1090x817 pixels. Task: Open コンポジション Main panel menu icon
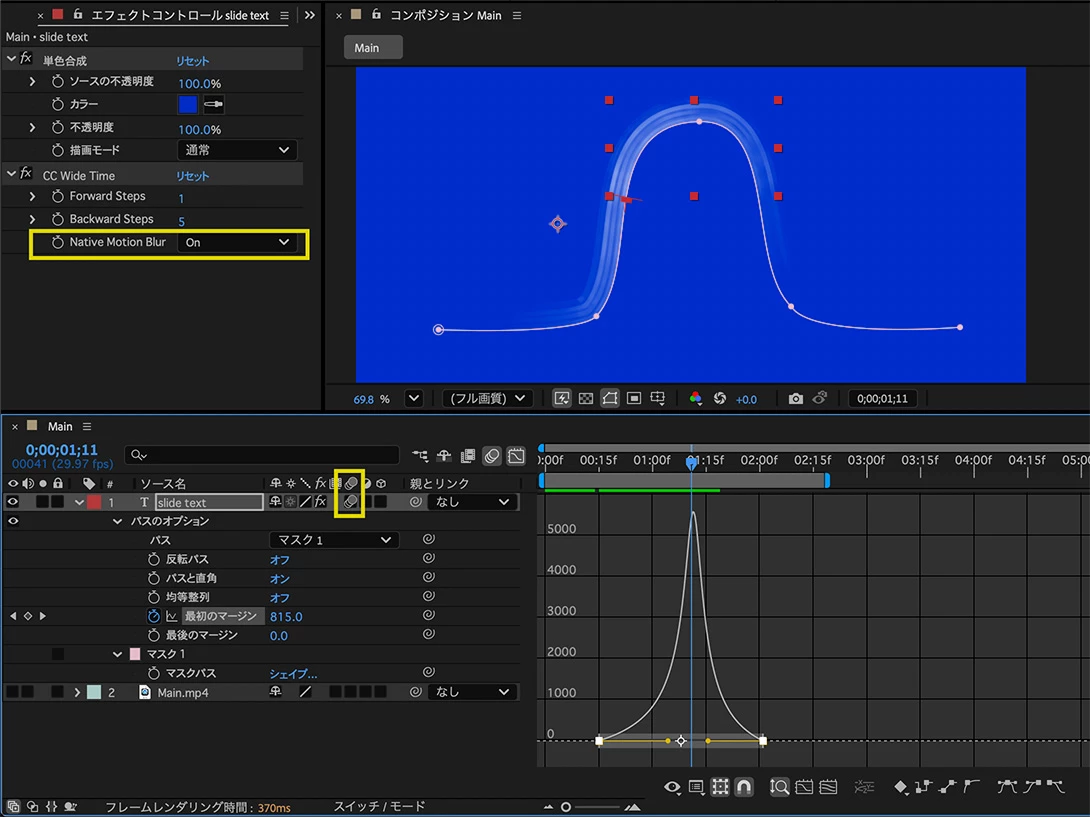click(516, 15)
